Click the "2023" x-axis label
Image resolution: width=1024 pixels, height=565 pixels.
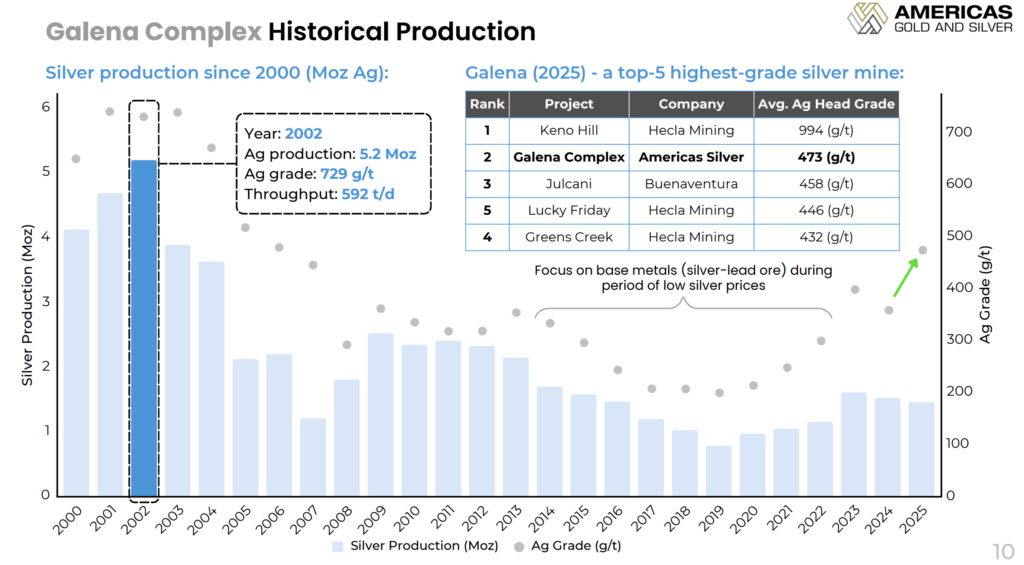846,521
